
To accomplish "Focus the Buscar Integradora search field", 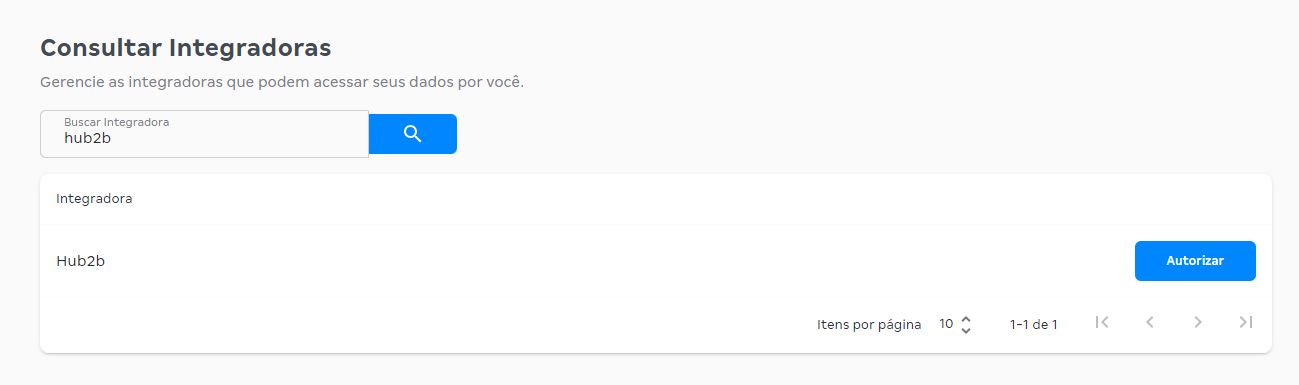I will tap(204, 134).
